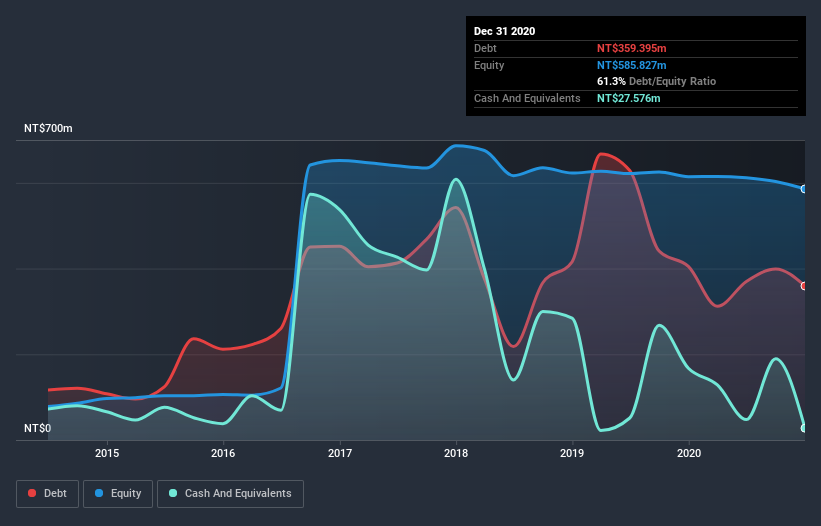
Task: Click the 2015 x-axis label
Action: pyautogui.click(x=107, y=453)
